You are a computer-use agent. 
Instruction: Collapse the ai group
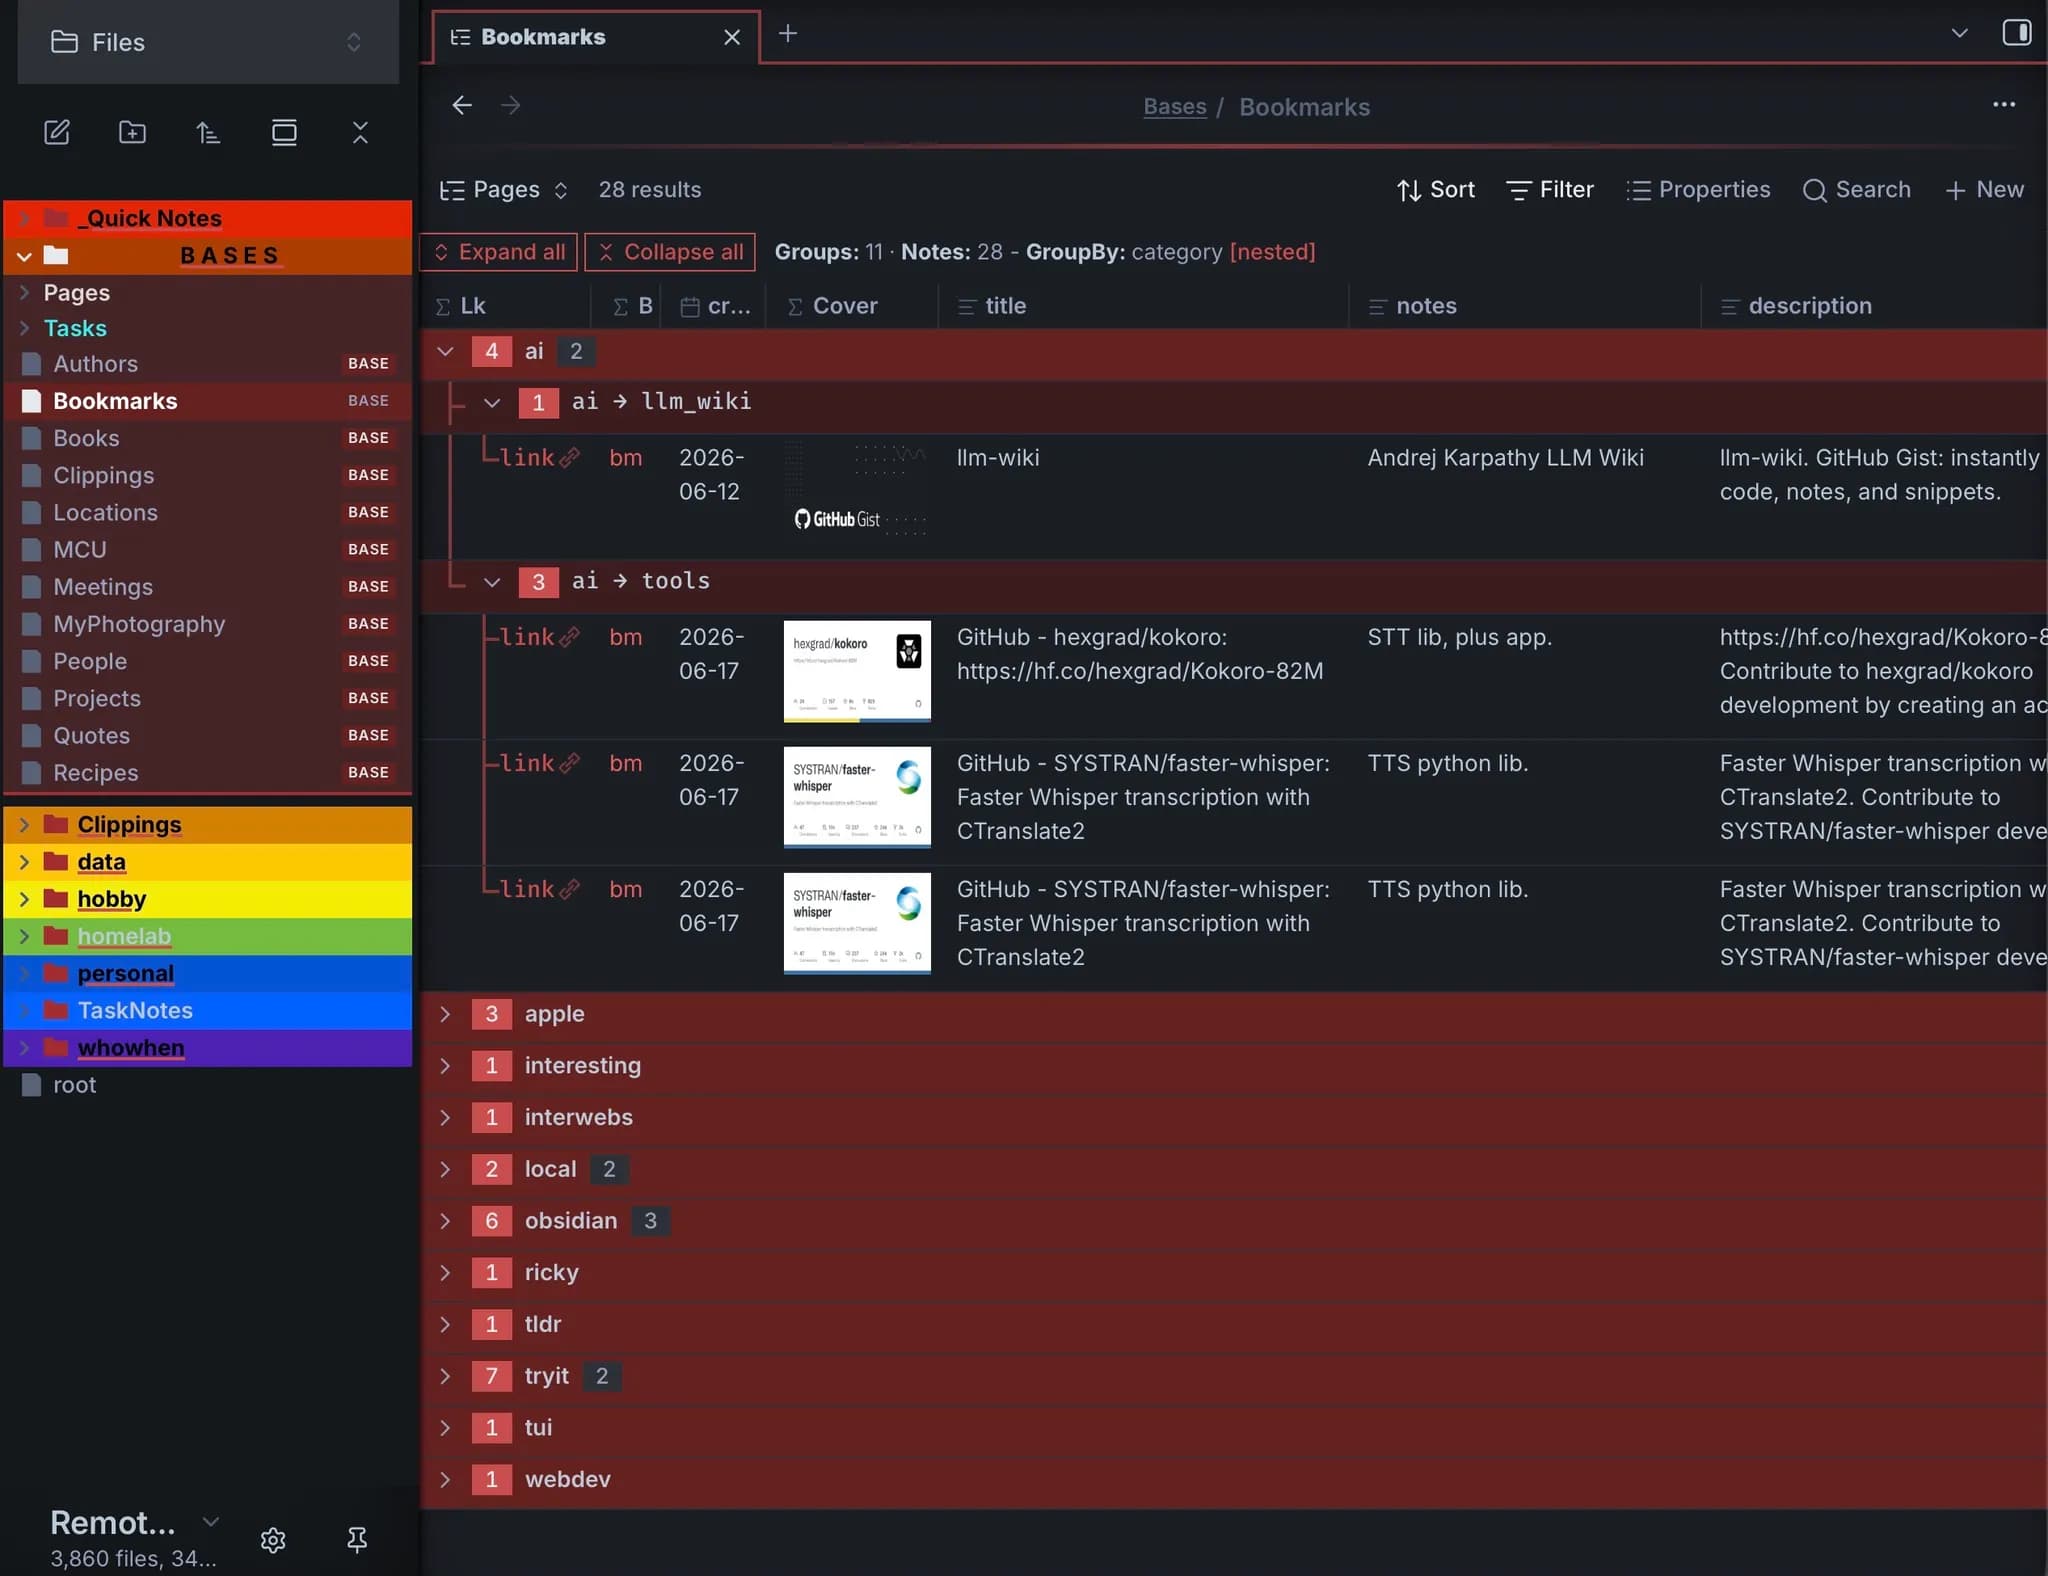click(x=446, y=351)
